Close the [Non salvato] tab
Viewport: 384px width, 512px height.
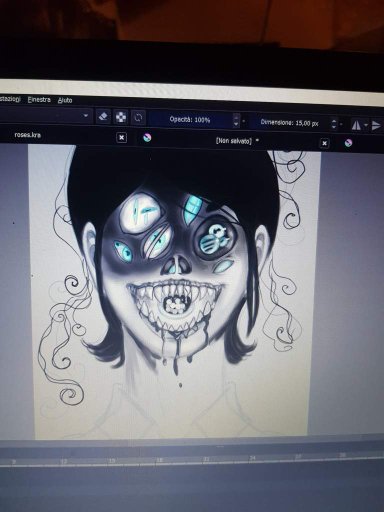pos(324,143)
